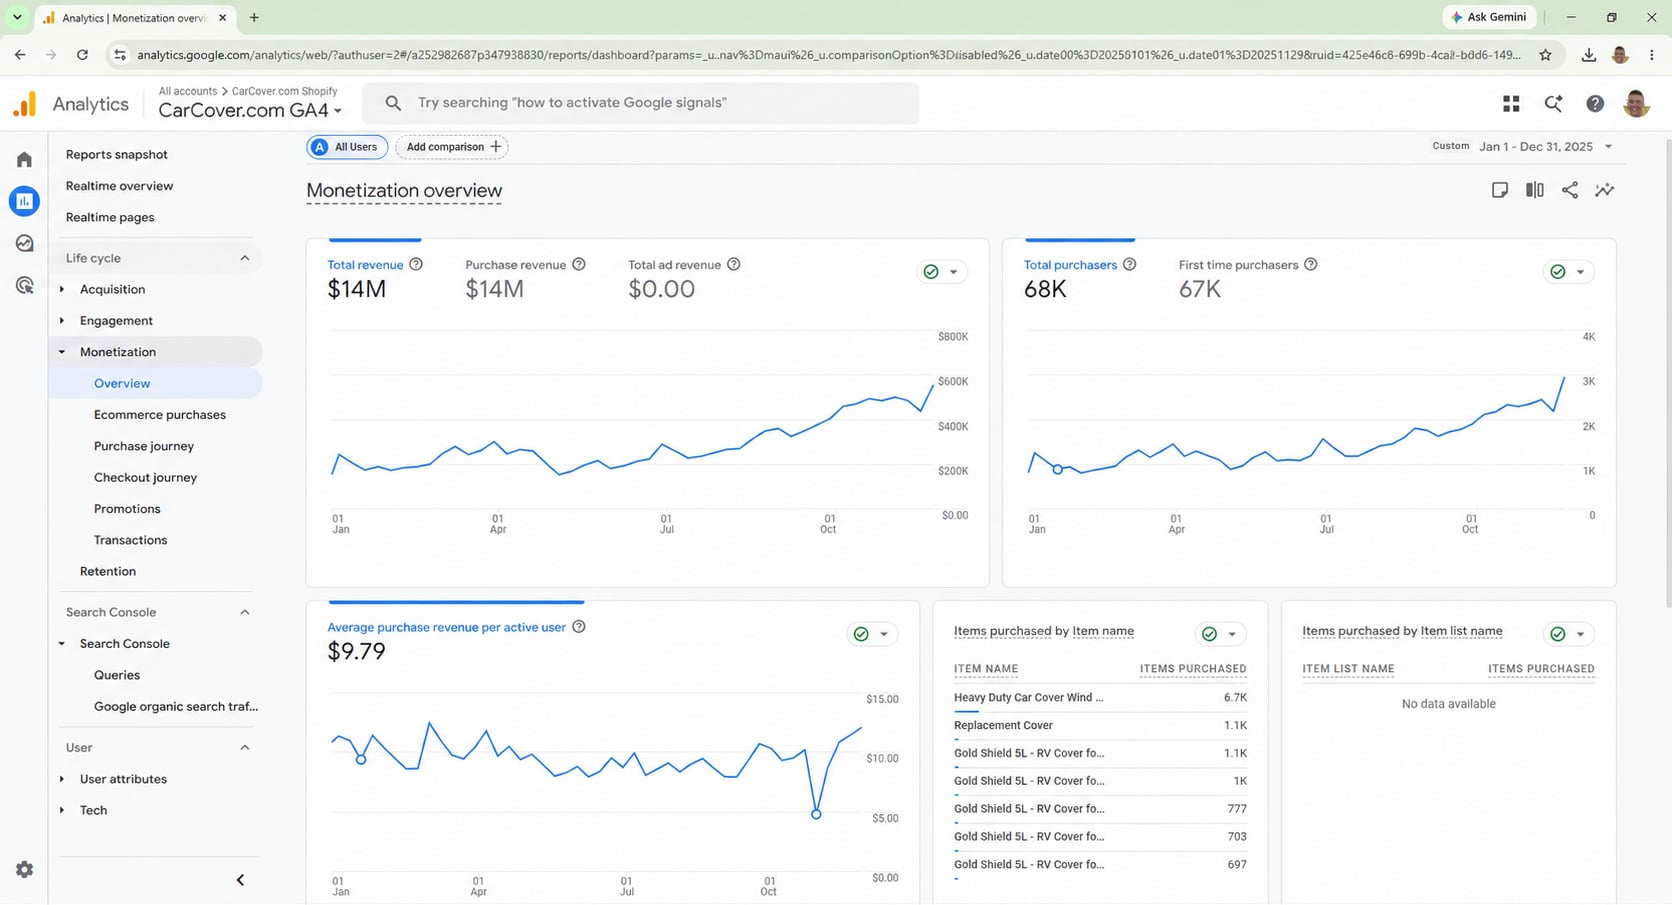Collapse the navigation panel with the arrow
Viewport: 1672px width, 905px height.
point(240,880)
